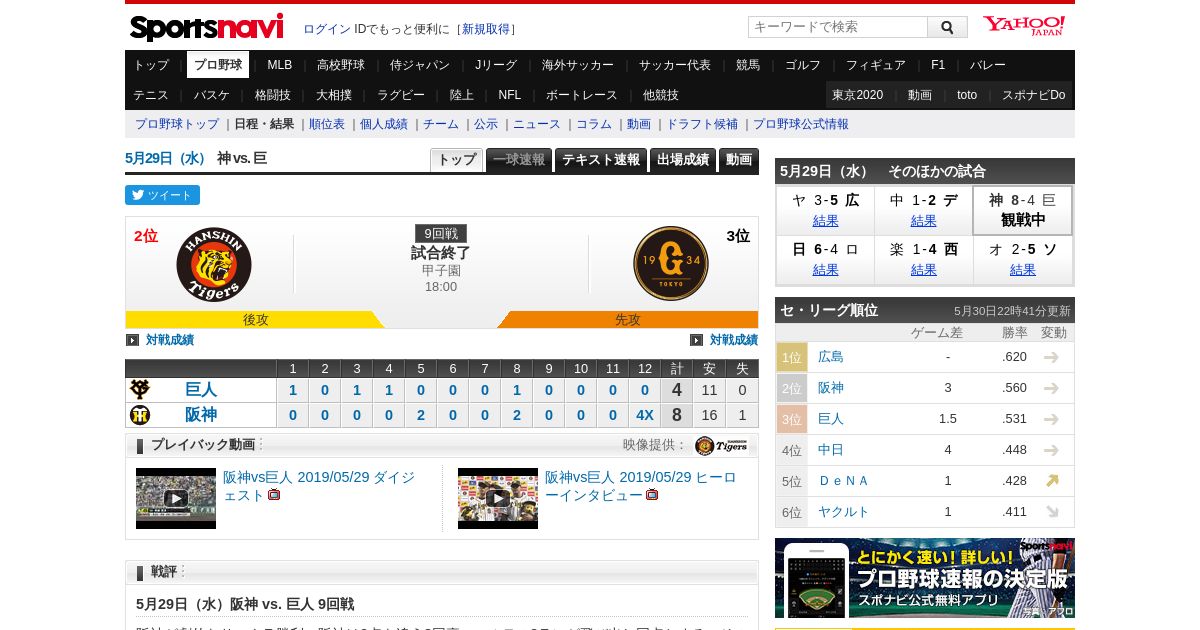Screen dimensions: 1200x630
Task: Open 阪神 team link in scoreboard
Action: 201,415
